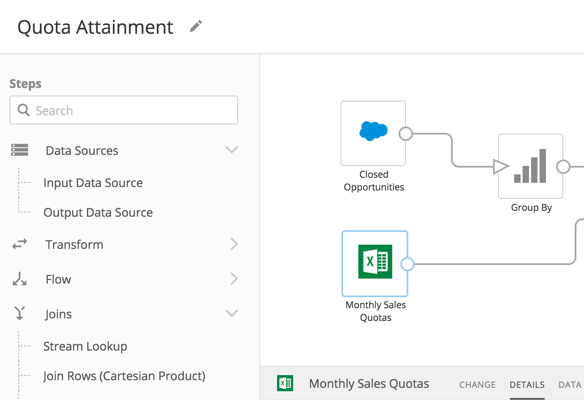Select Stream Lookup step

tap(85, 346)
